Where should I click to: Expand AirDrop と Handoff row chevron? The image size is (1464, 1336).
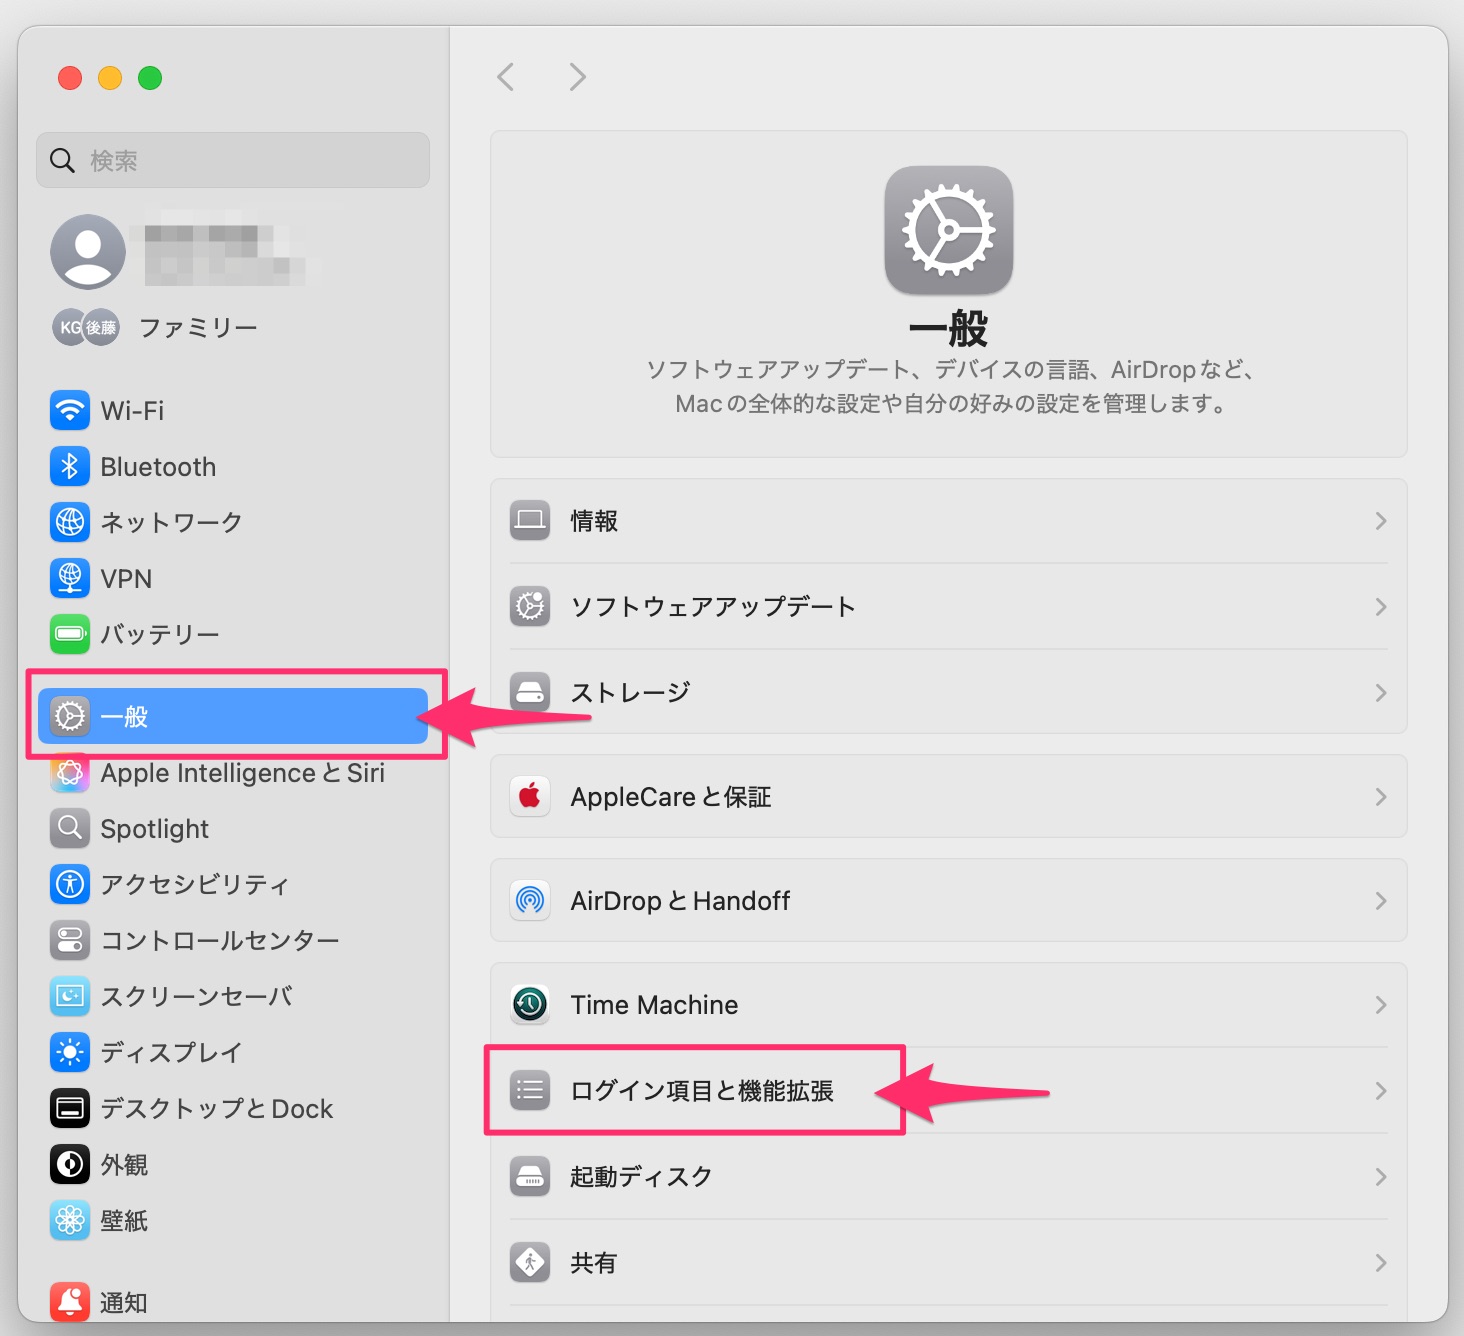(x=1381, y=901)
